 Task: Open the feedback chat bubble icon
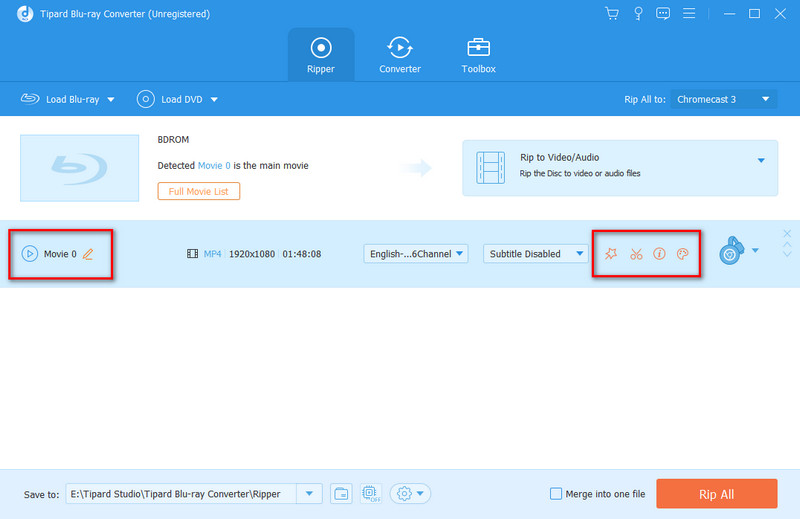pyautogui.click(x=663, y=14)
